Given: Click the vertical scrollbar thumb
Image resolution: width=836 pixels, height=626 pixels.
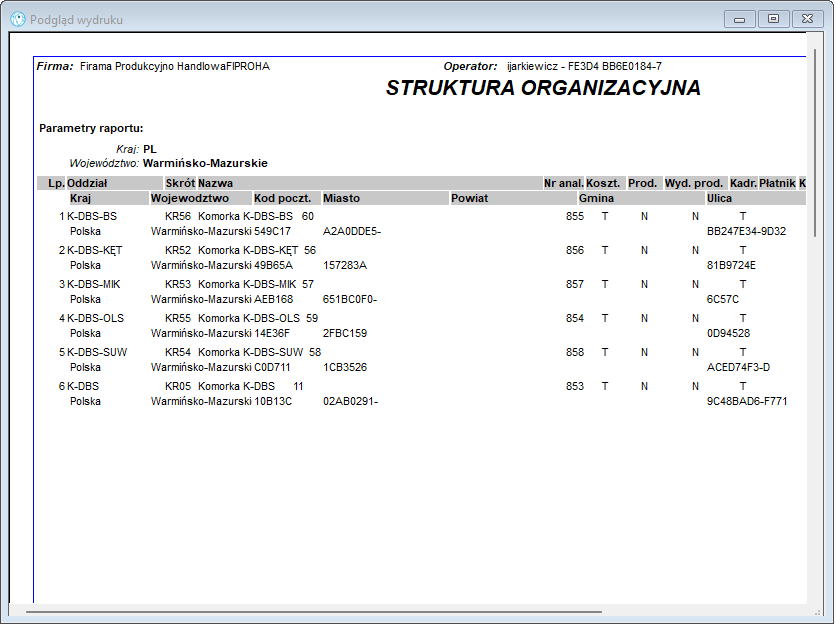Looking at the screenshot, I should pyautogui.click(x=815, y=143).
